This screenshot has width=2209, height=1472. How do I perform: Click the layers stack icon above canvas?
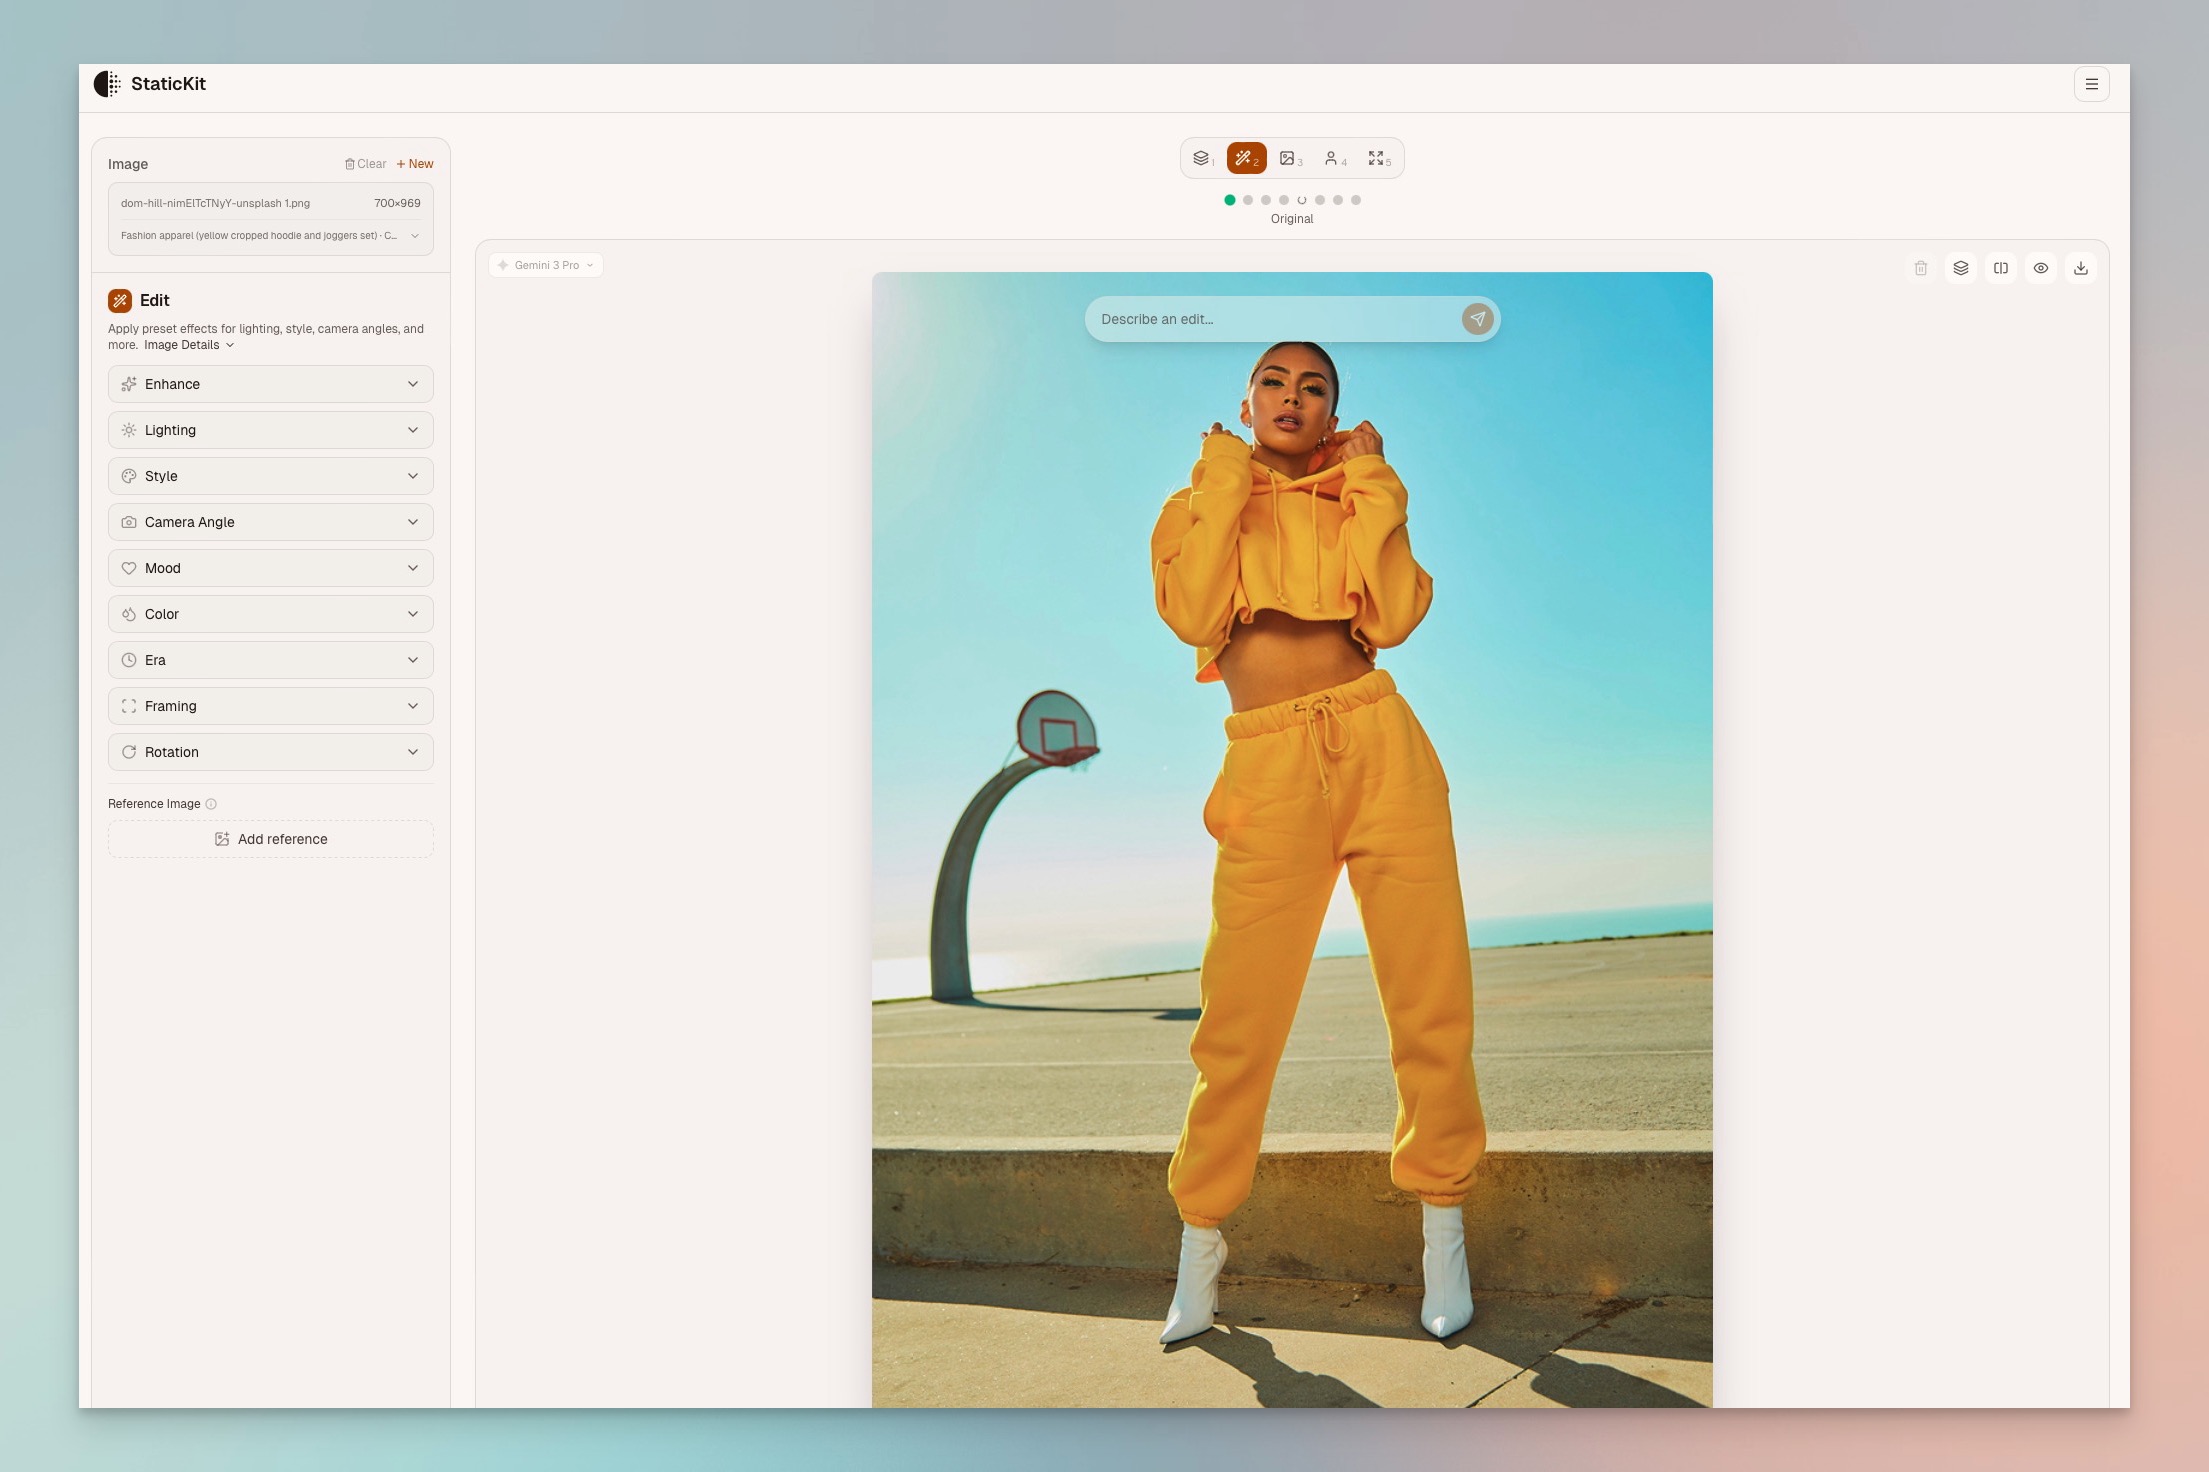tap(1960, 268)
